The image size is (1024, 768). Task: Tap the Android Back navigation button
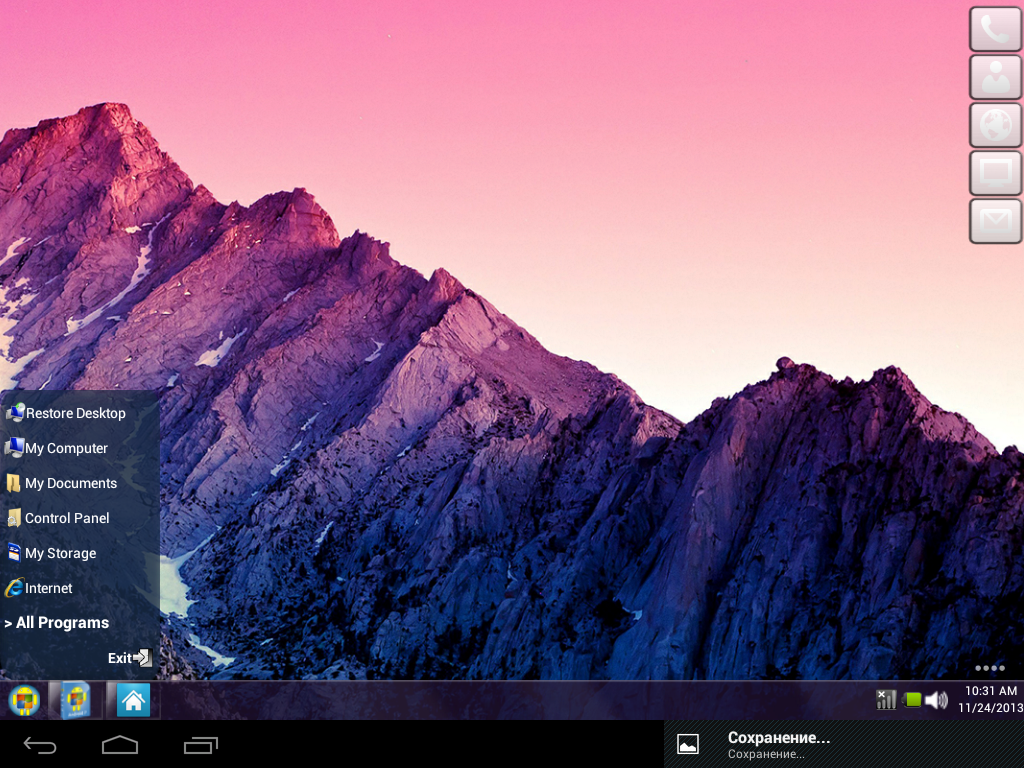pos(40,745)
